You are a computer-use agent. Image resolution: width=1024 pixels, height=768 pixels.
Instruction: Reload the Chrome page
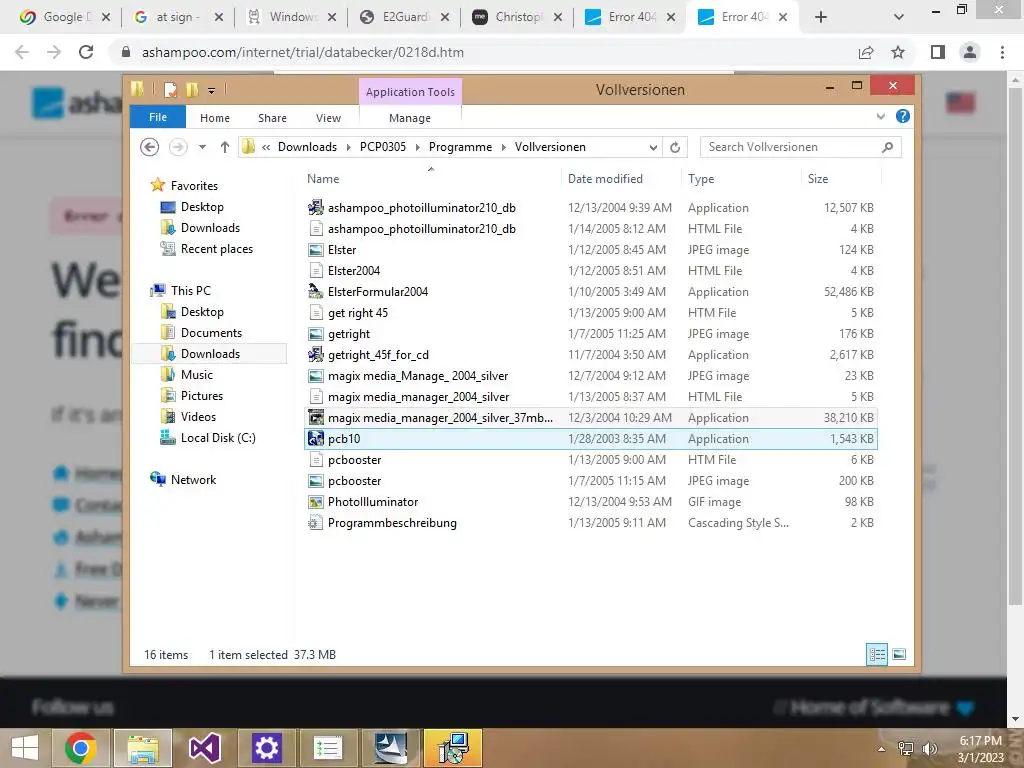click(86, 52)
